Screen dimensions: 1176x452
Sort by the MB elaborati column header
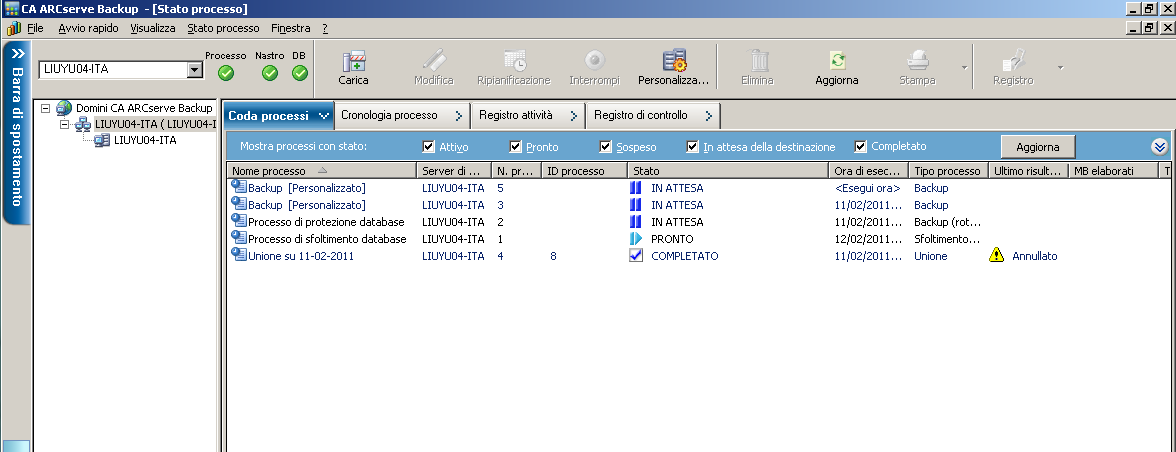coord(1113,171)
